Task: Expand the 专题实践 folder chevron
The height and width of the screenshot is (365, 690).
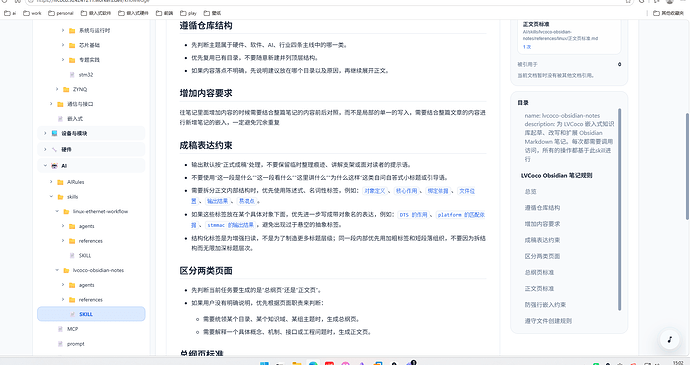Action: tap(62, 59)
